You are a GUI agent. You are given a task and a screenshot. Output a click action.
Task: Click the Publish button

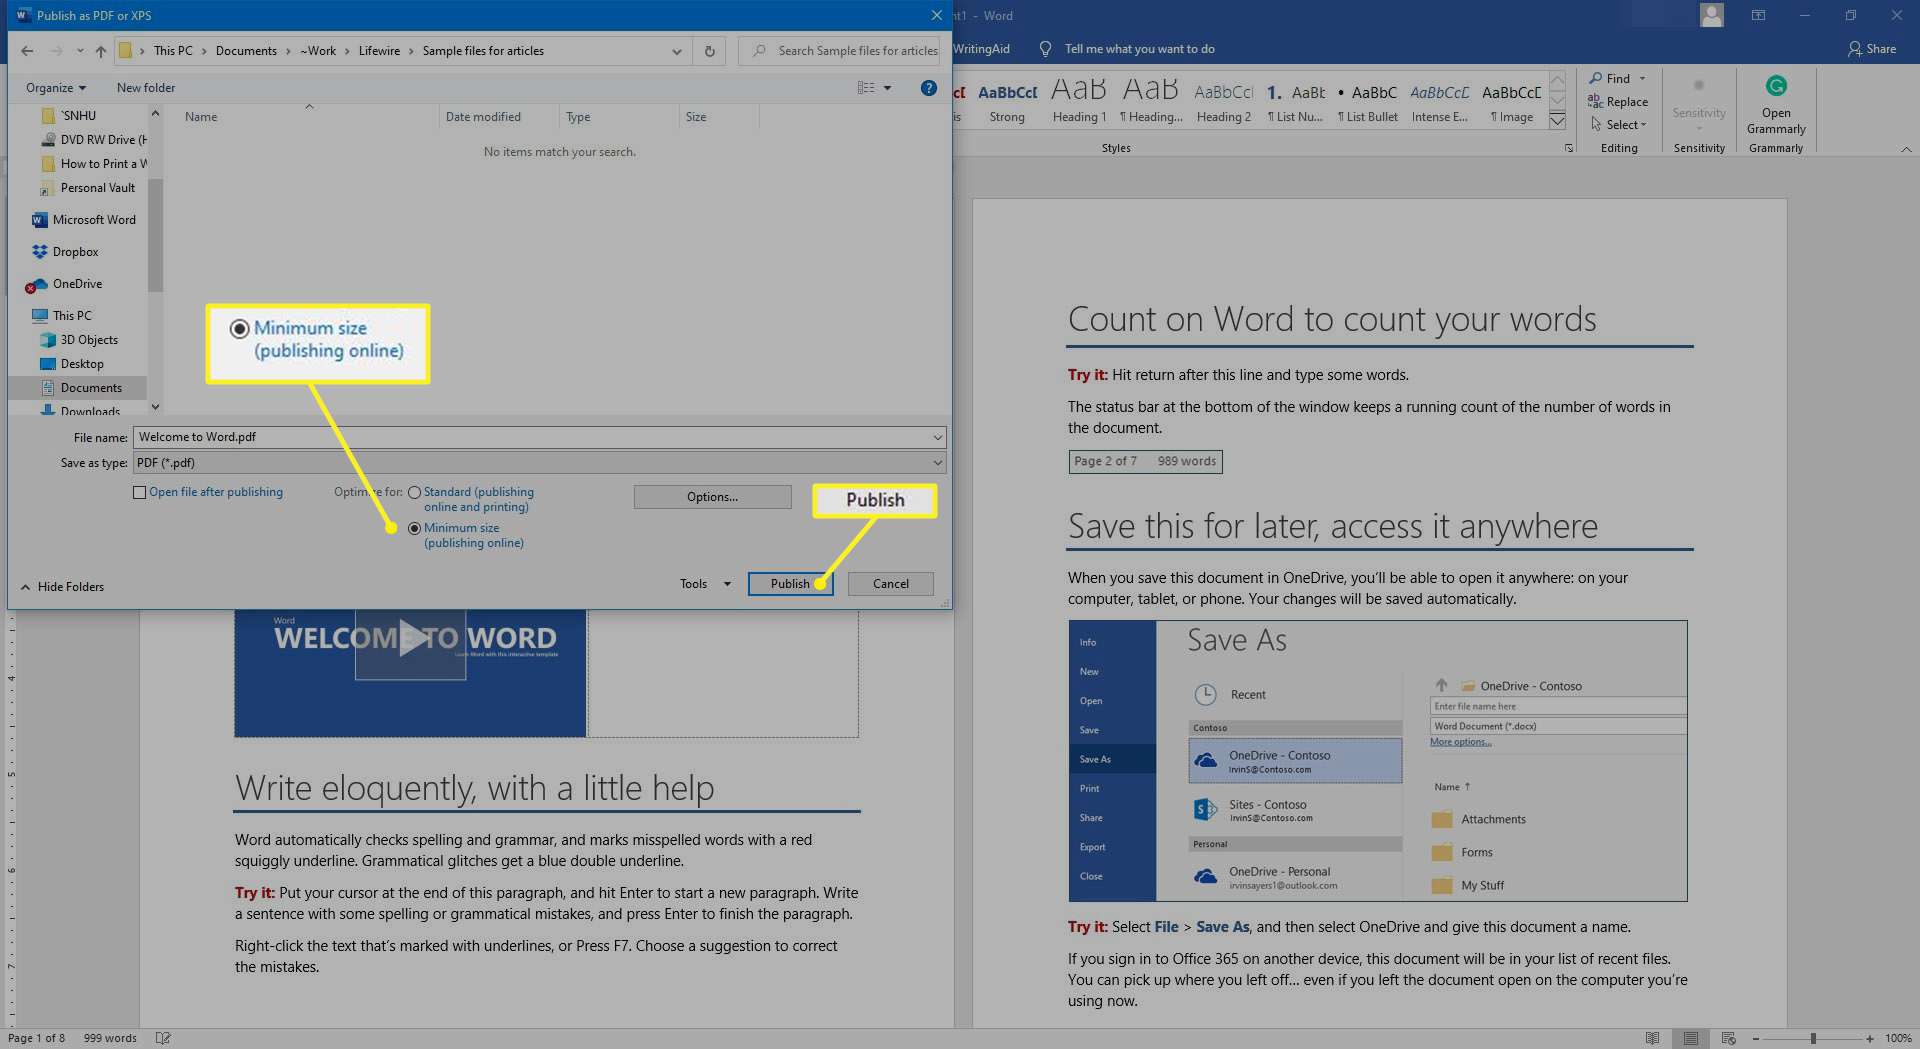point(790,584)
